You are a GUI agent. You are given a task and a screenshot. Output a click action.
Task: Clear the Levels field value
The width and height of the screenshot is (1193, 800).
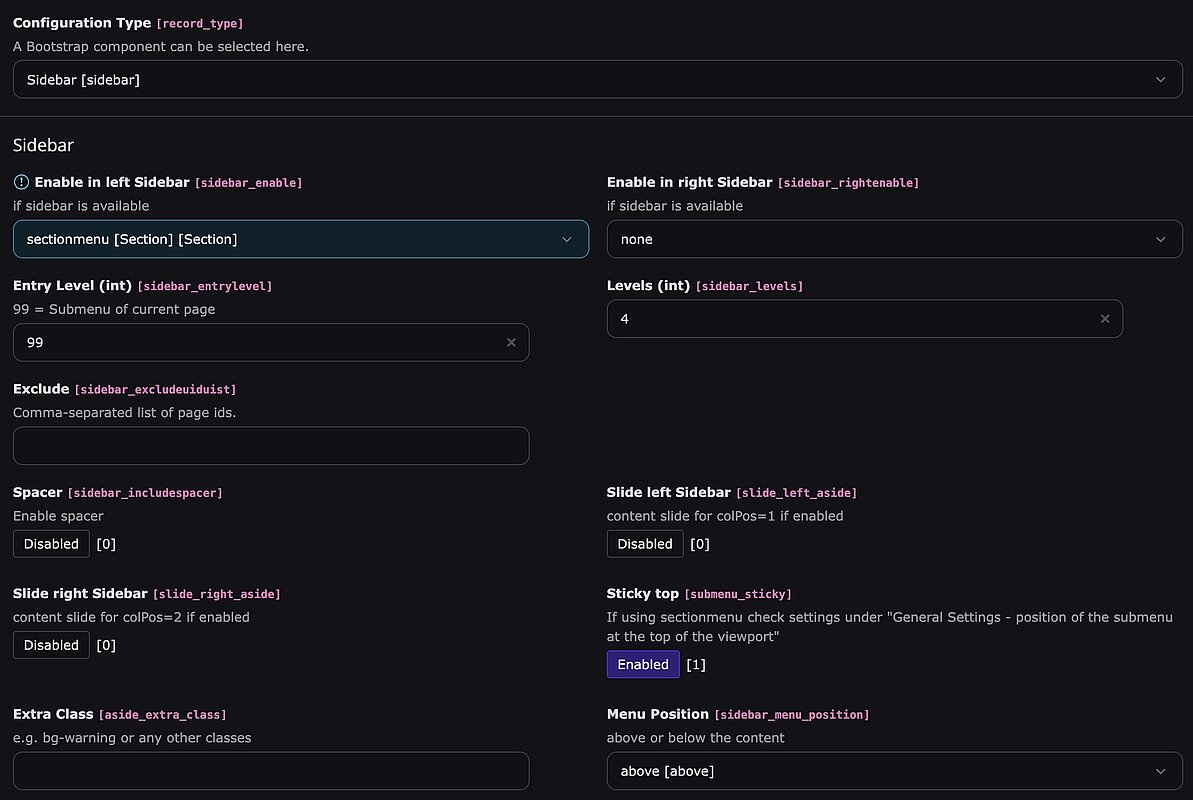coord(1105,319)
